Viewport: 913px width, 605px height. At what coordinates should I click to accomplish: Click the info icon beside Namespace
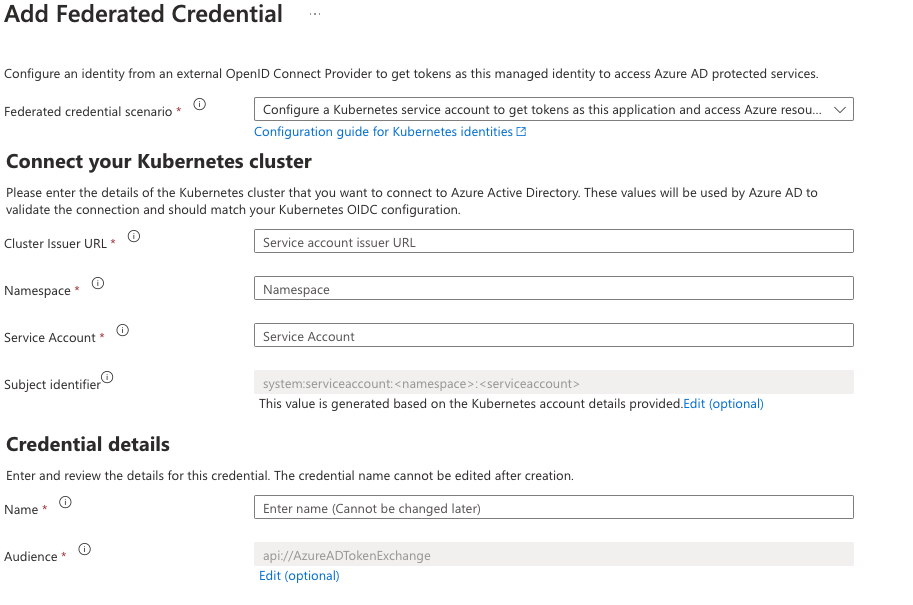98,282
